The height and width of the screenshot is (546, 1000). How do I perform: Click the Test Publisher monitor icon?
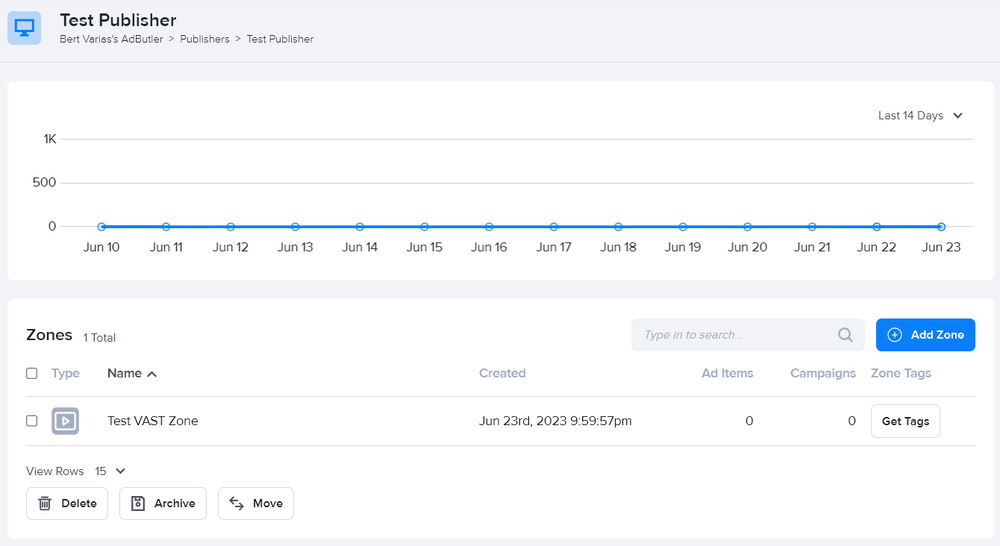[24, 28]
